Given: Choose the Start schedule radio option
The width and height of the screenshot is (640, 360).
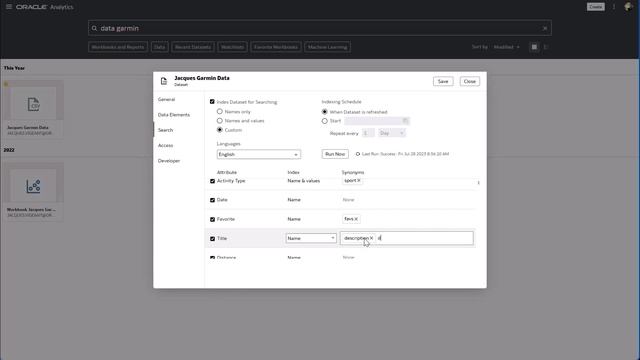Looking at the screenshot, I should [324, 121].
